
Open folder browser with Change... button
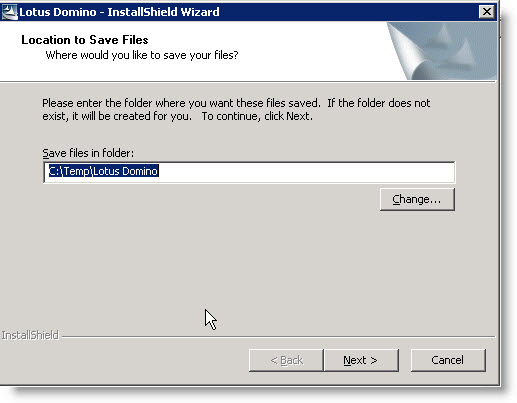pyautogui.click(x=417, y=199)
